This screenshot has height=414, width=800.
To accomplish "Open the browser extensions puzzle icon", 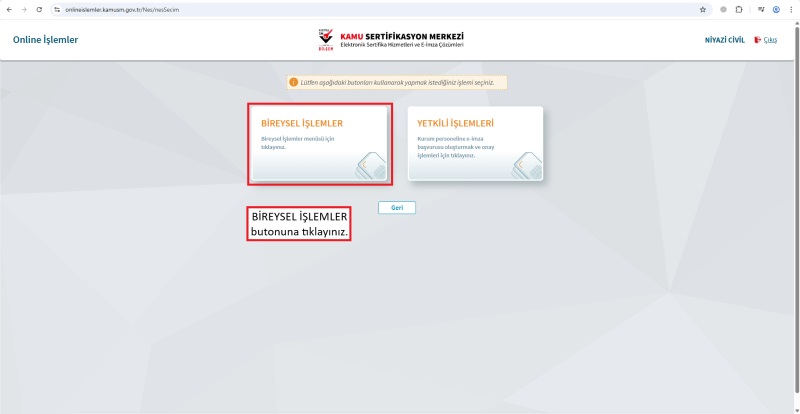I will pos(739,9).
